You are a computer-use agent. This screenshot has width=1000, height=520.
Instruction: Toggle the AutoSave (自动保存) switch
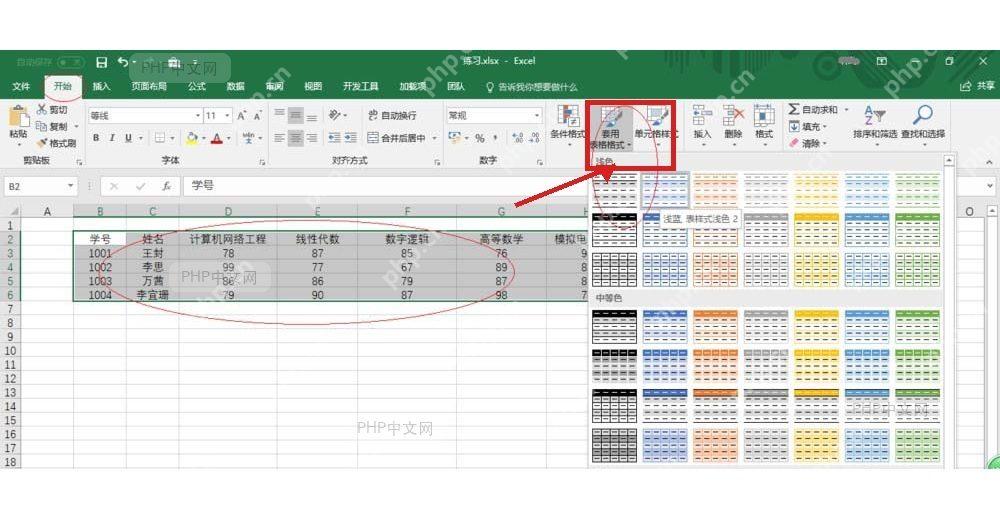(x=70, y=62)
